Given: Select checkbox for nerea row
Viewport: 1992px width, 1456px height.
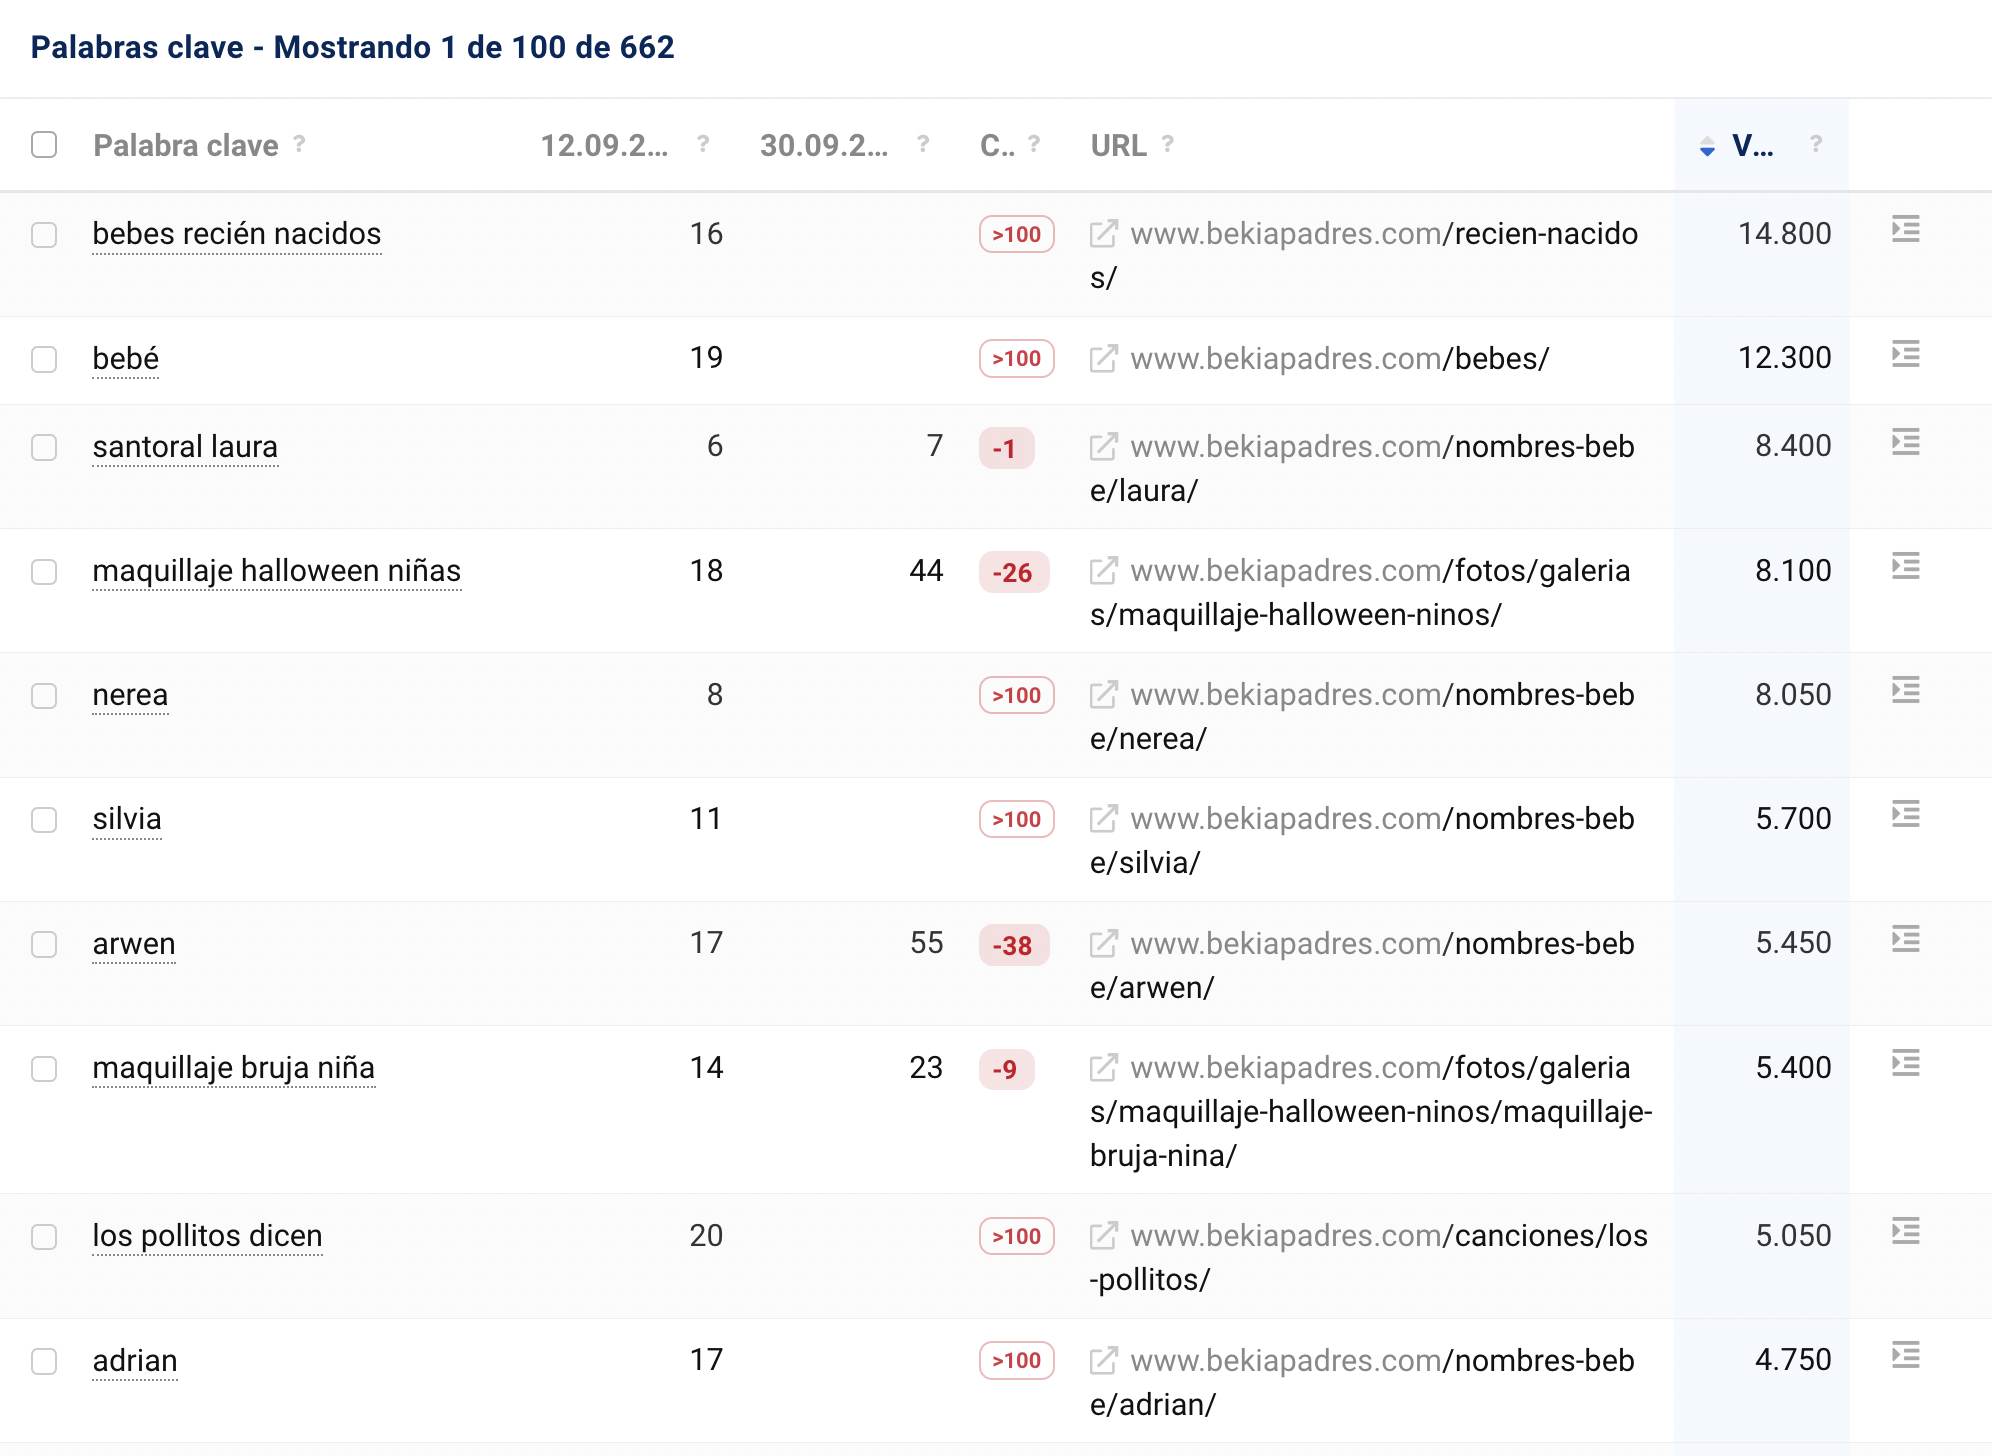Looking at the screenshot, I should tap(44, 696).
